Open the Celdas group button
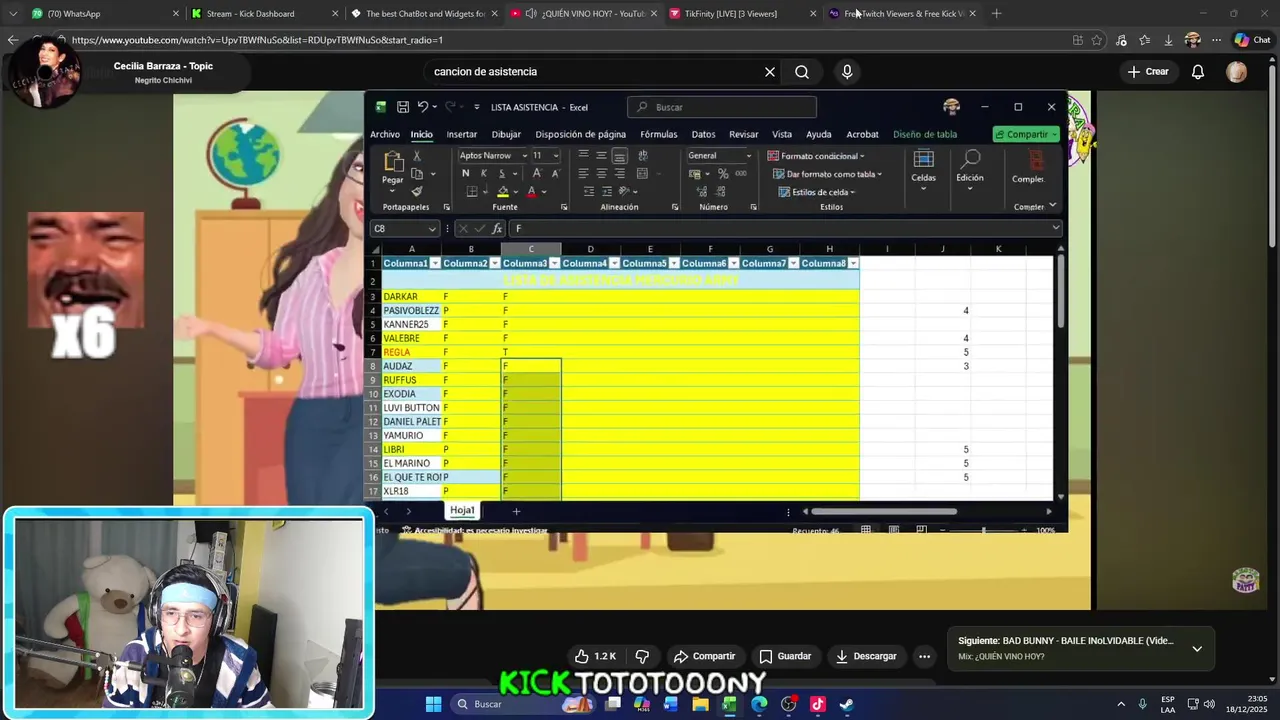 (x=924, y=171)
